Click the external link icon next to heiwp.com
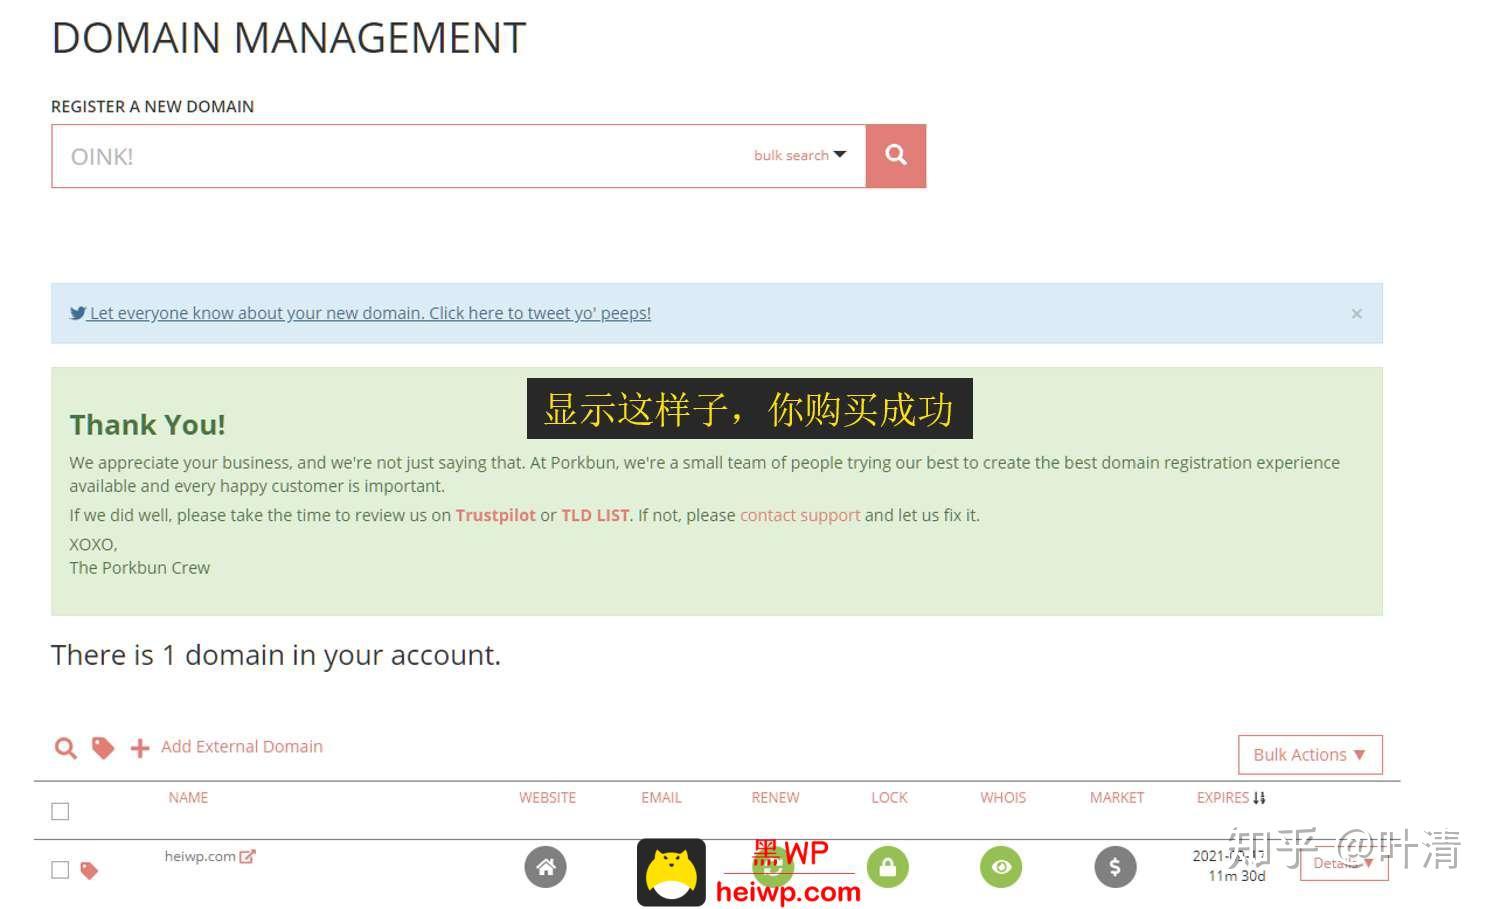The height and width of the screenshot is (909, 1500). pyautogui.click(x=247, y=856)
